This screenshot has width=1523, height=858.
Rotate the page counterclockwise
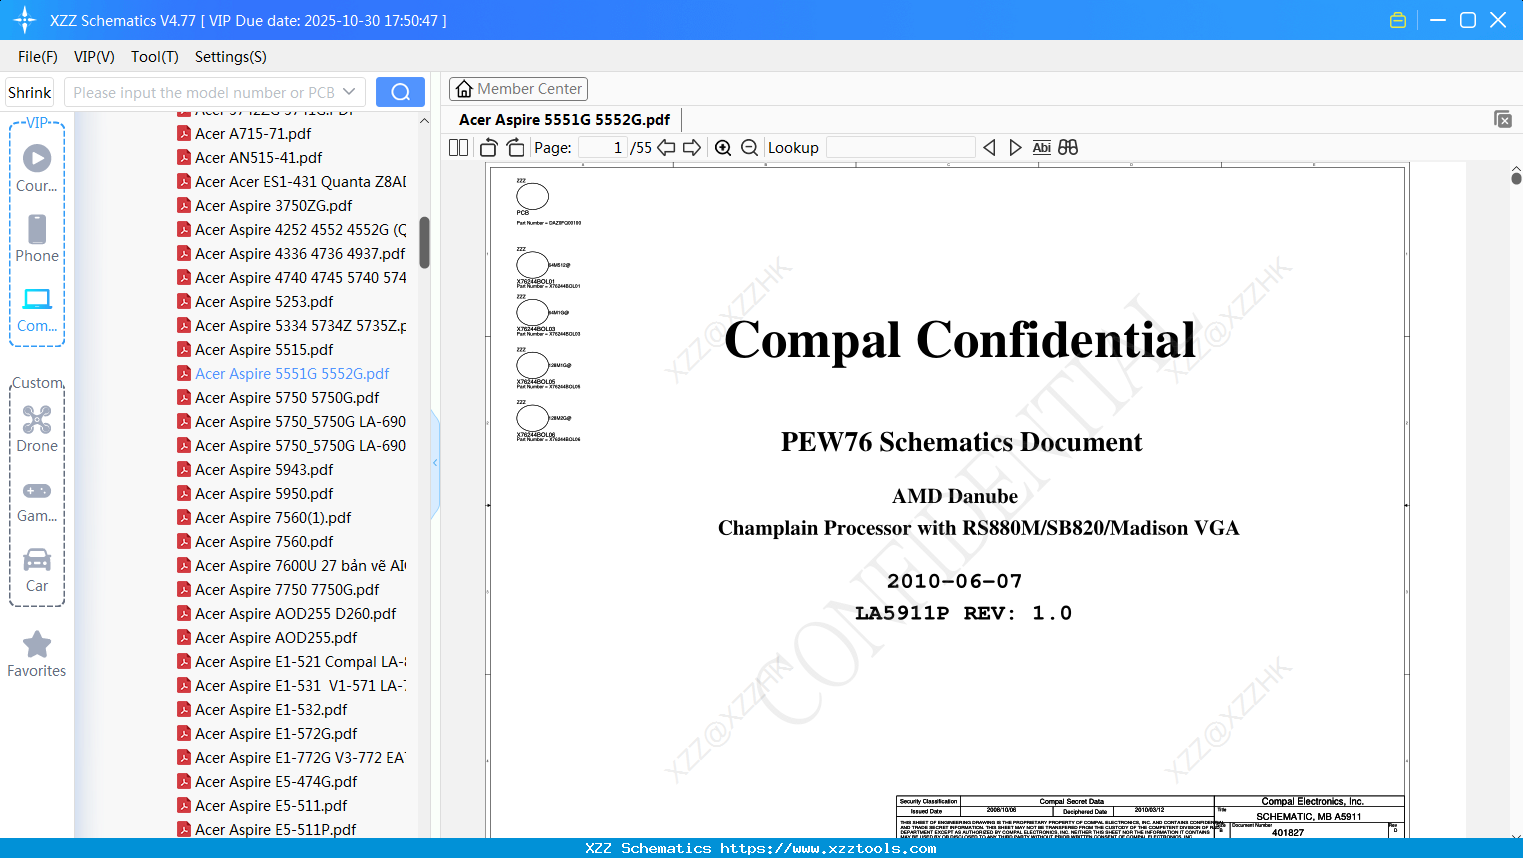coord(488,148)
